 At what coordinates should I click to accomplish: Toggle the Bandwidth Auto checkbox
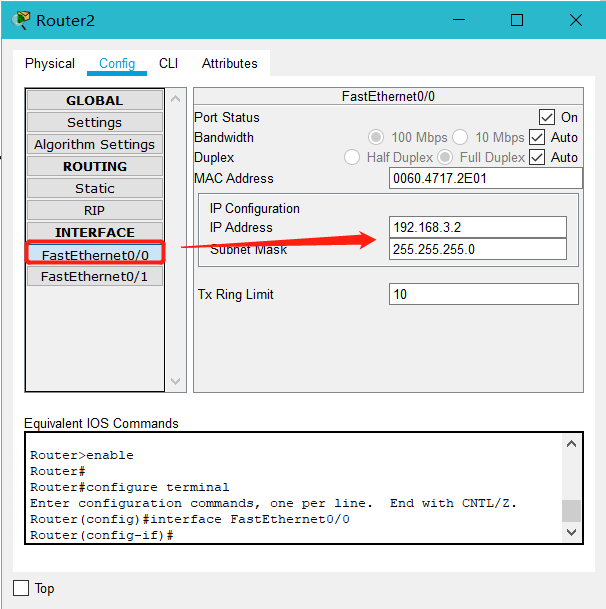click(537, 137)
